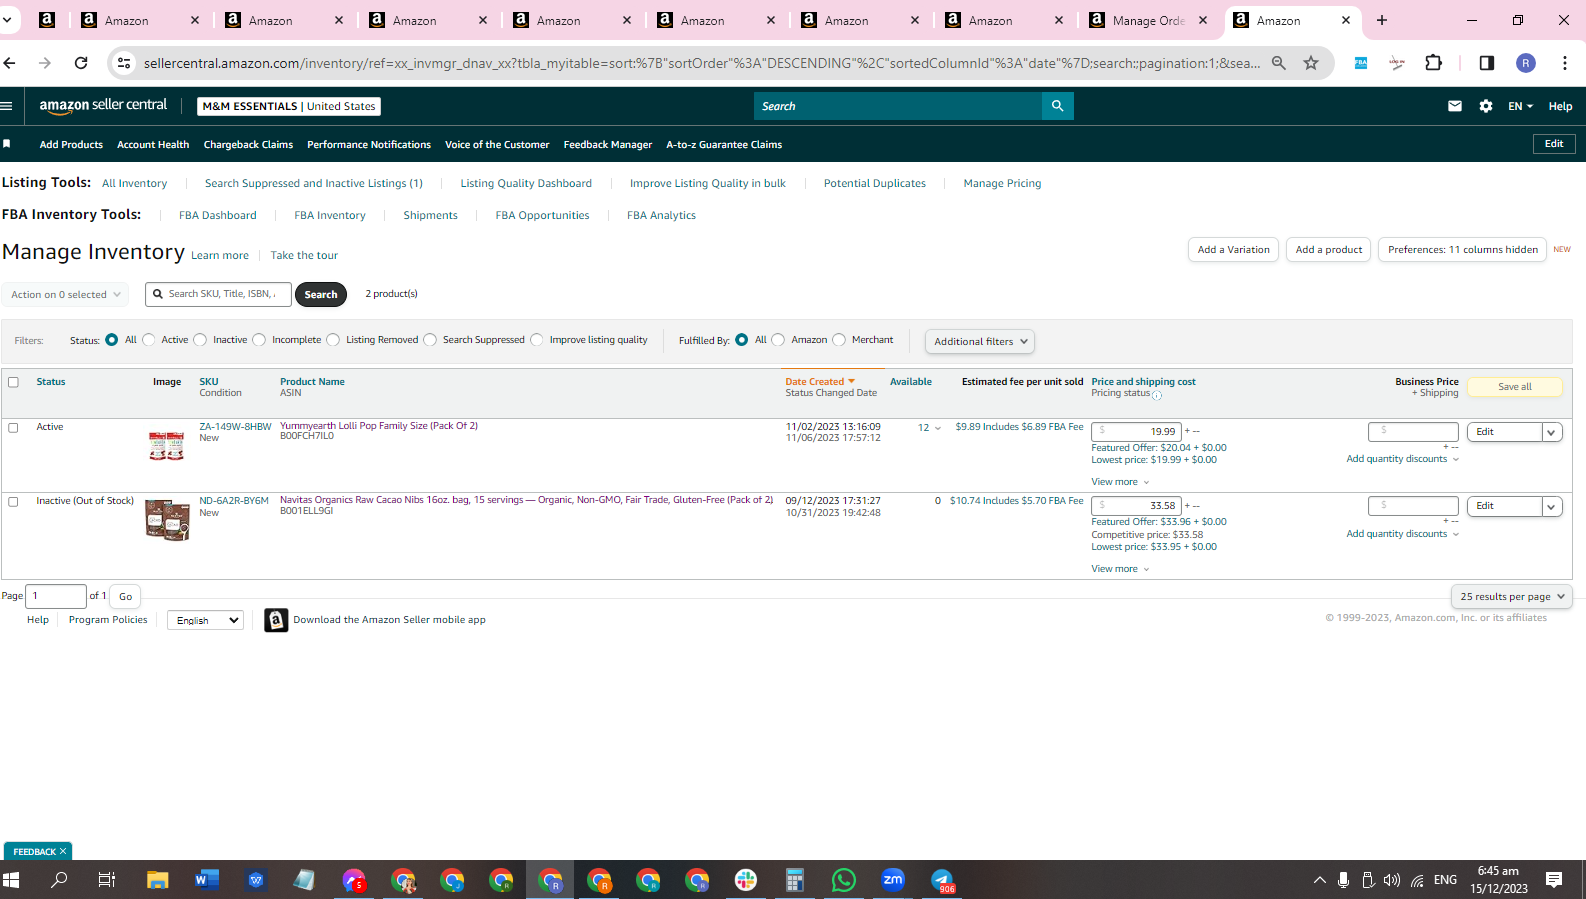Reload the page with the browser refresh icon
The height and width of the screenshot is (899, 1586).
click(81, 63)
